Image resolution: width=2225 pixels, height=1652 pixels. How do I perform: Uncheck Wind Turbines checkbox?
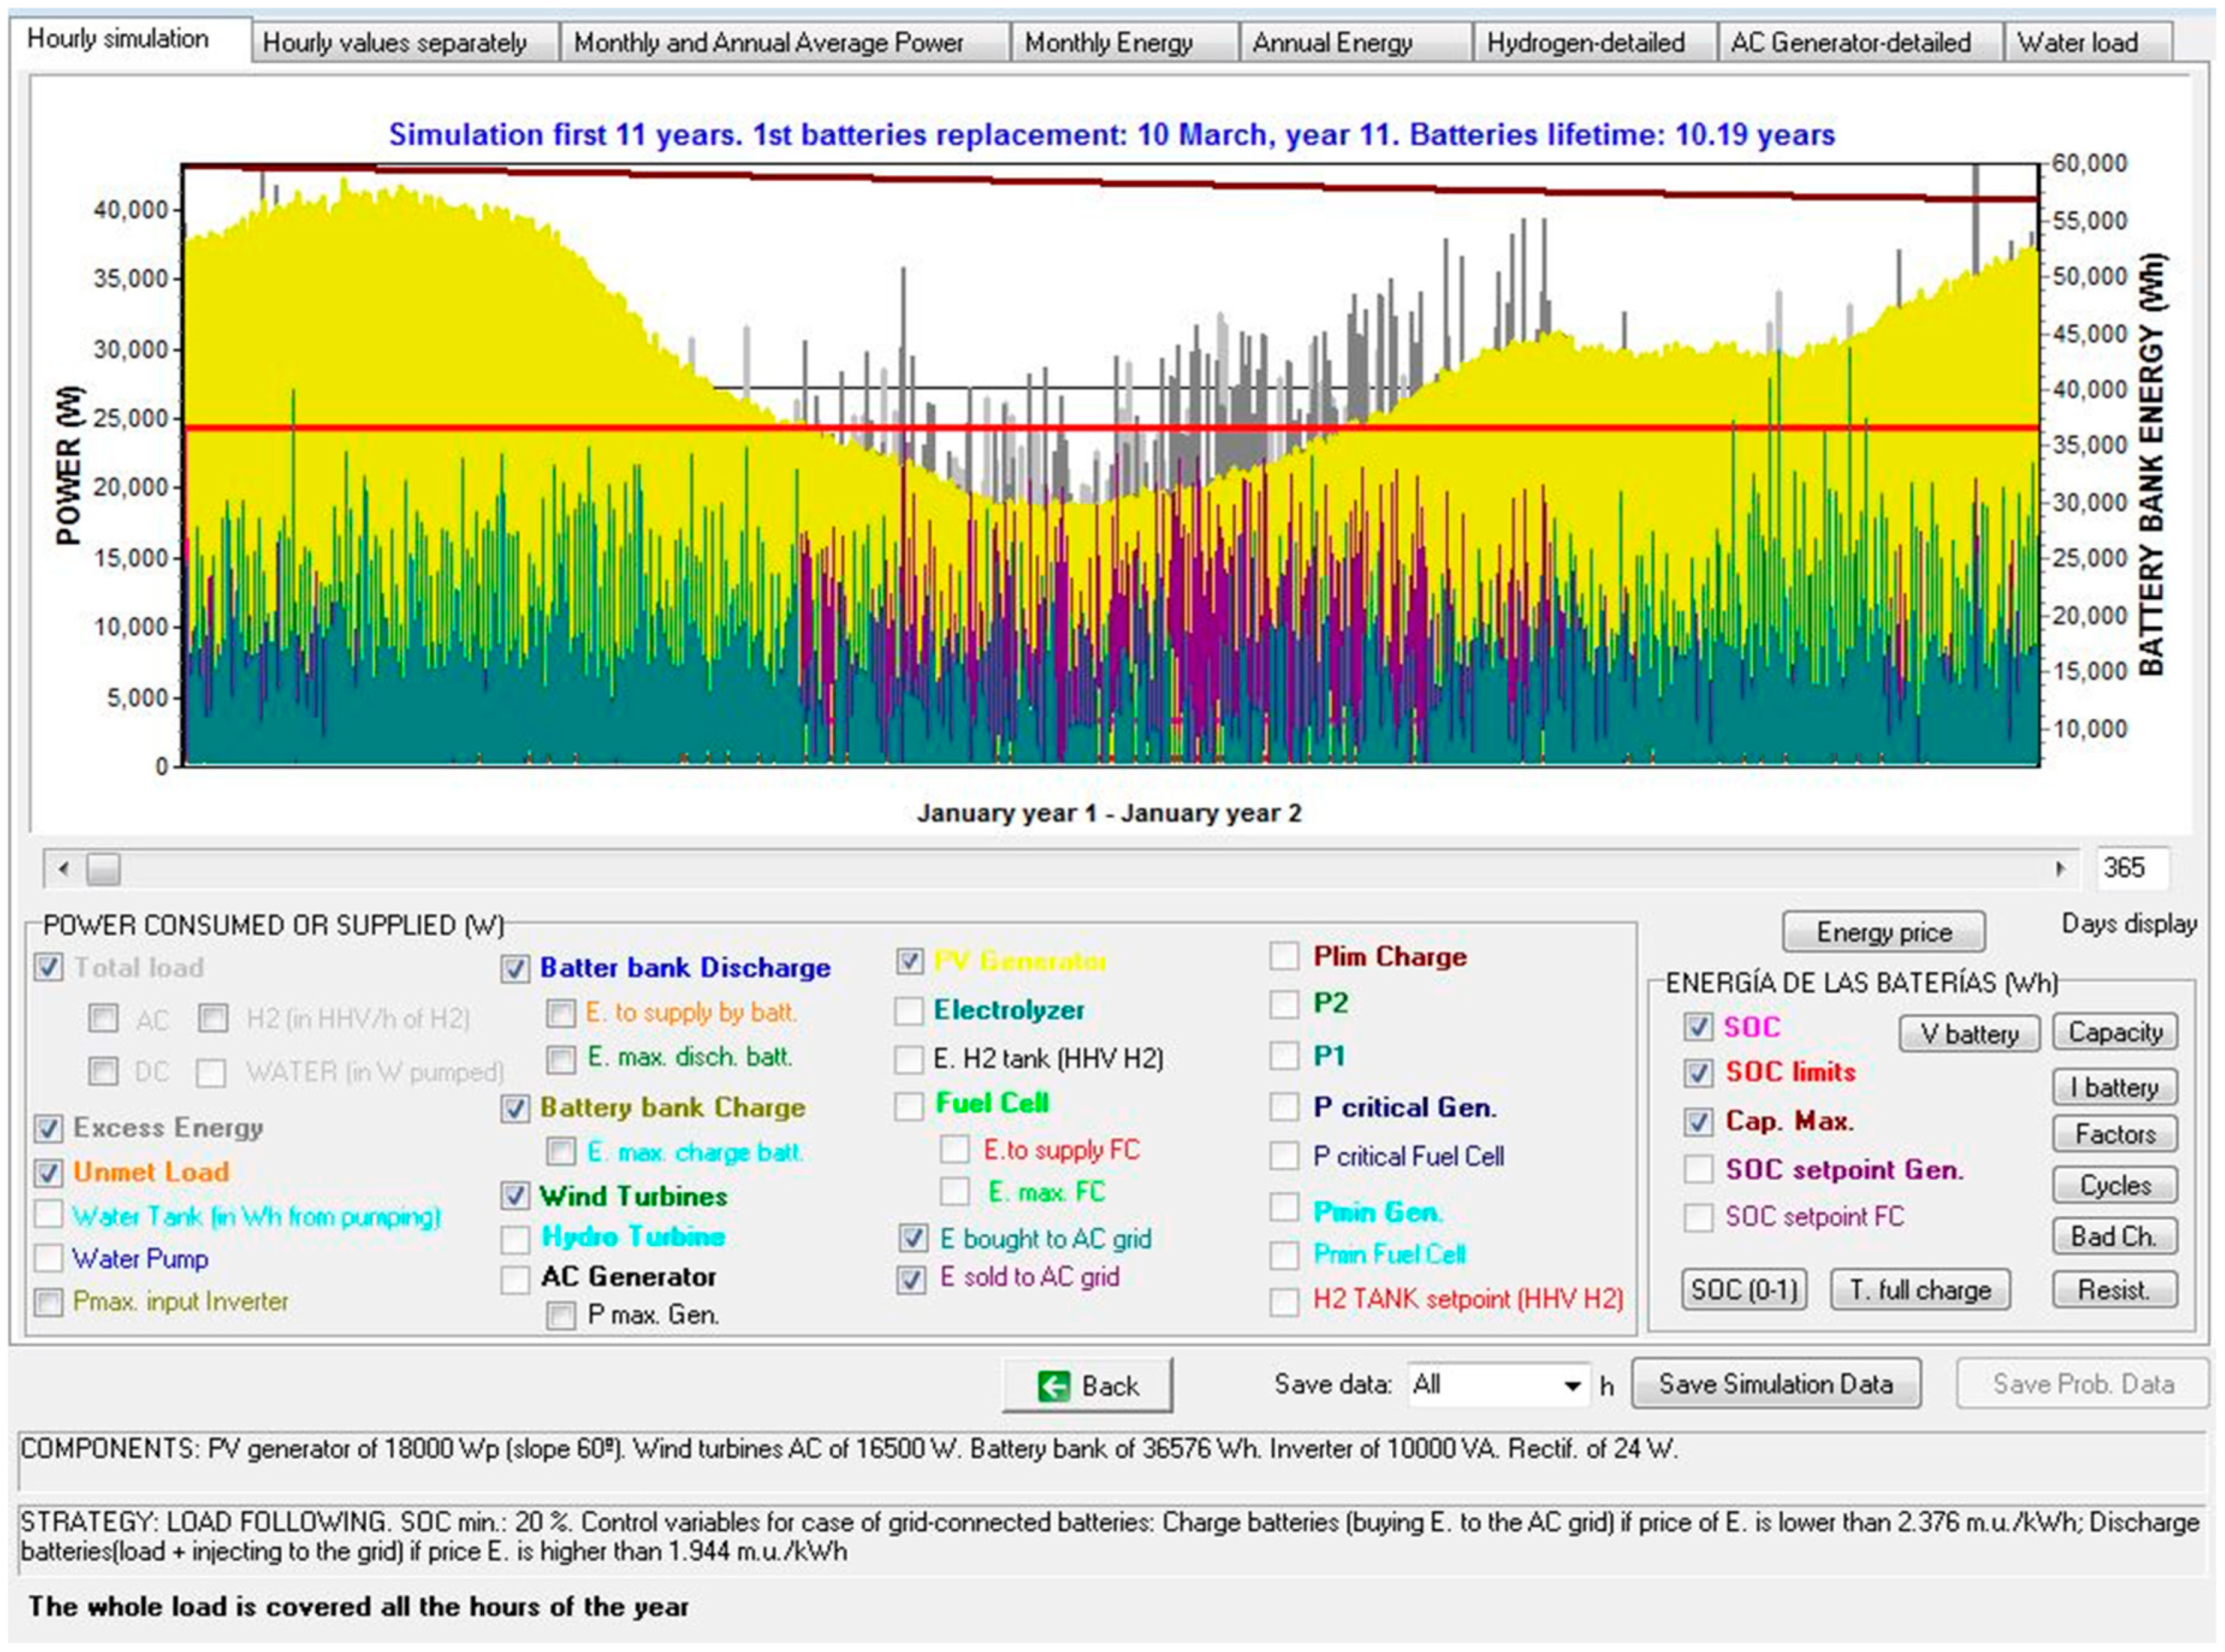pyautogui.click(x=515, y=1195)
